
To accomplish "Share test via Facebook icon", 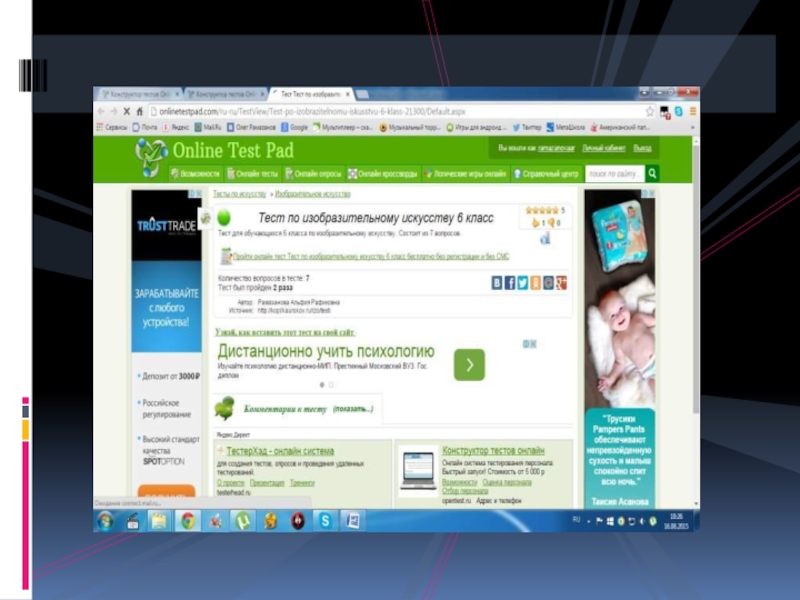I will click(x=510, y=283).
